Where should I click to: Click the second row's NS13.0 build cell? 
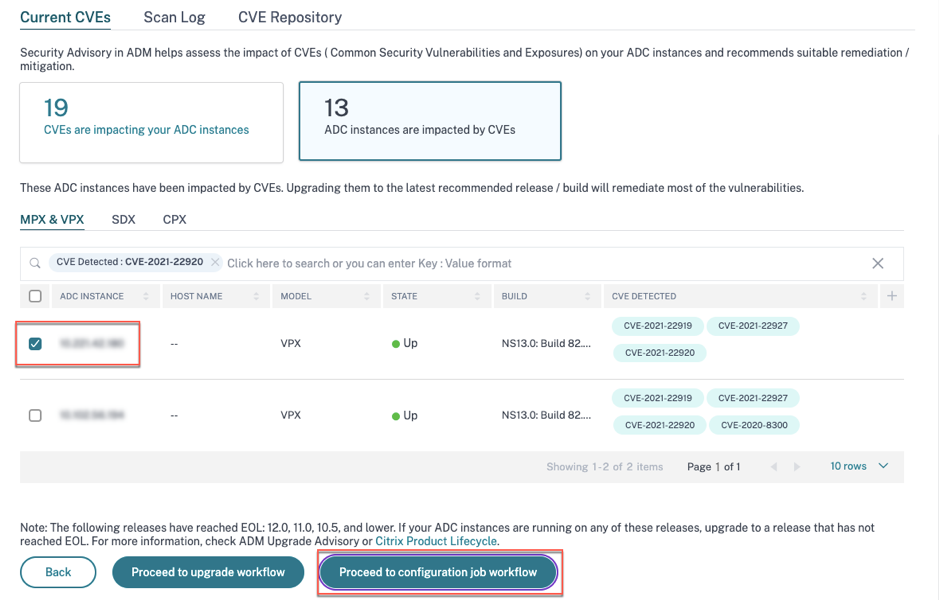click(546, 415)
